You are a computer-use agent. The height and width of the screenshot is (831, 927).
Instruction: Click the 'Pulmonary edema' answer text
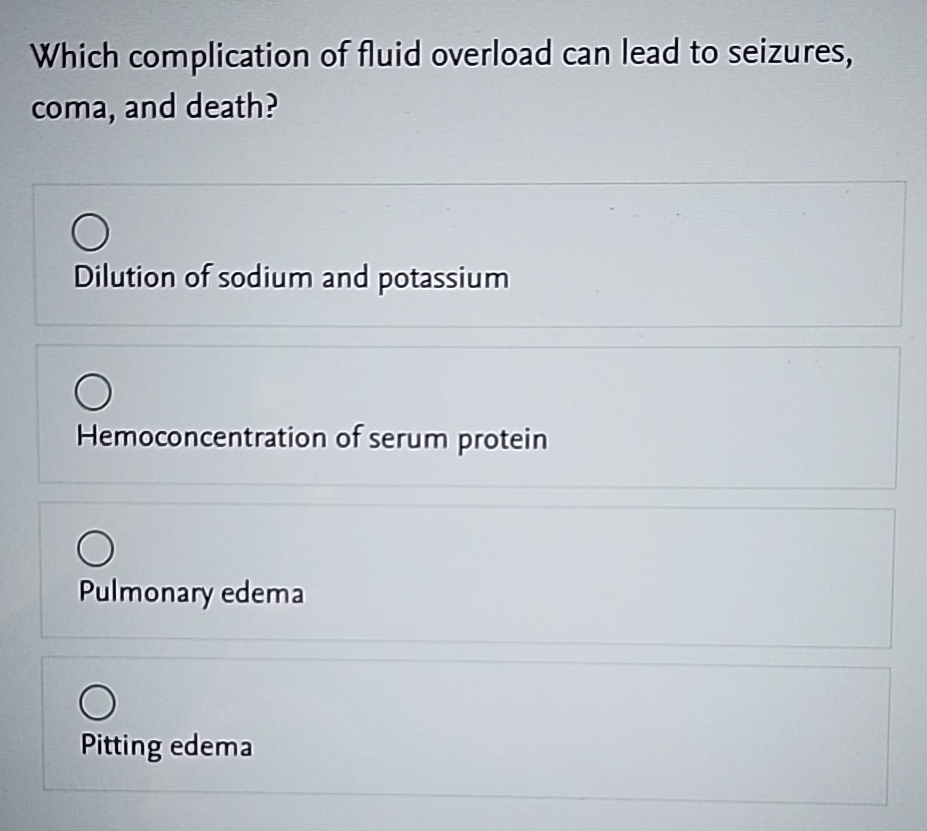tap(190, 594)
